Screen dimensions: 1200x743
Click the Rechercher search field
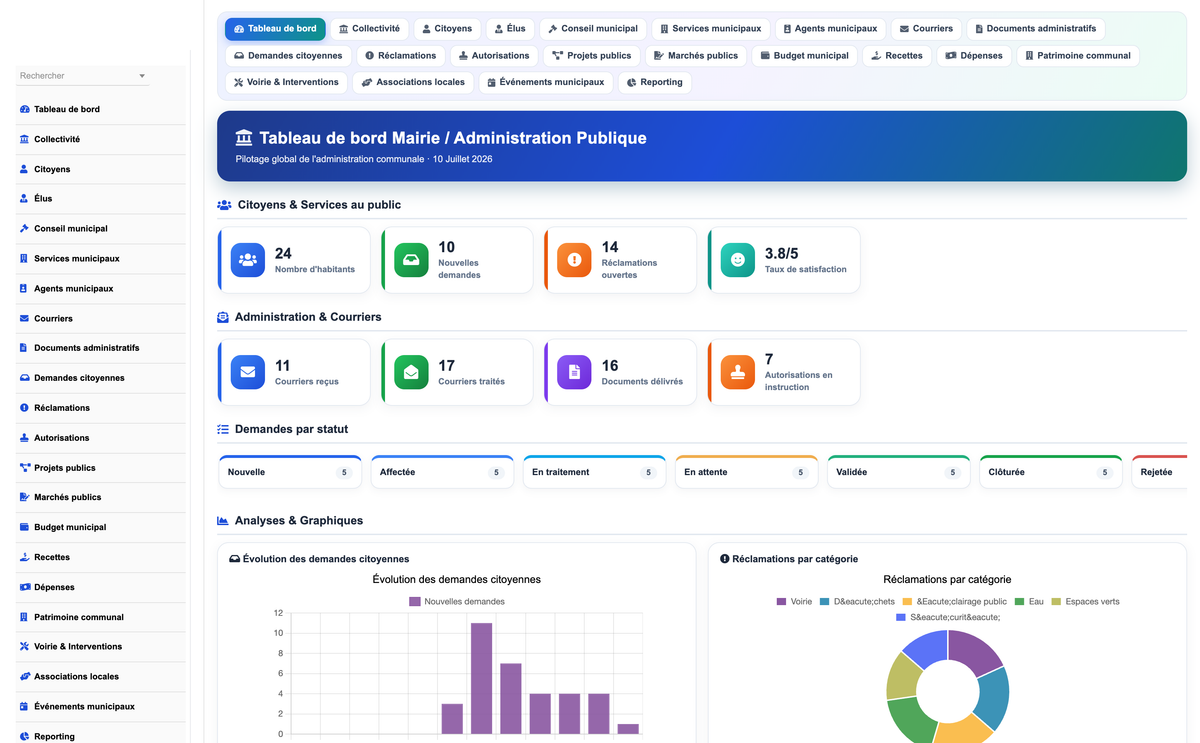[83, 76]
